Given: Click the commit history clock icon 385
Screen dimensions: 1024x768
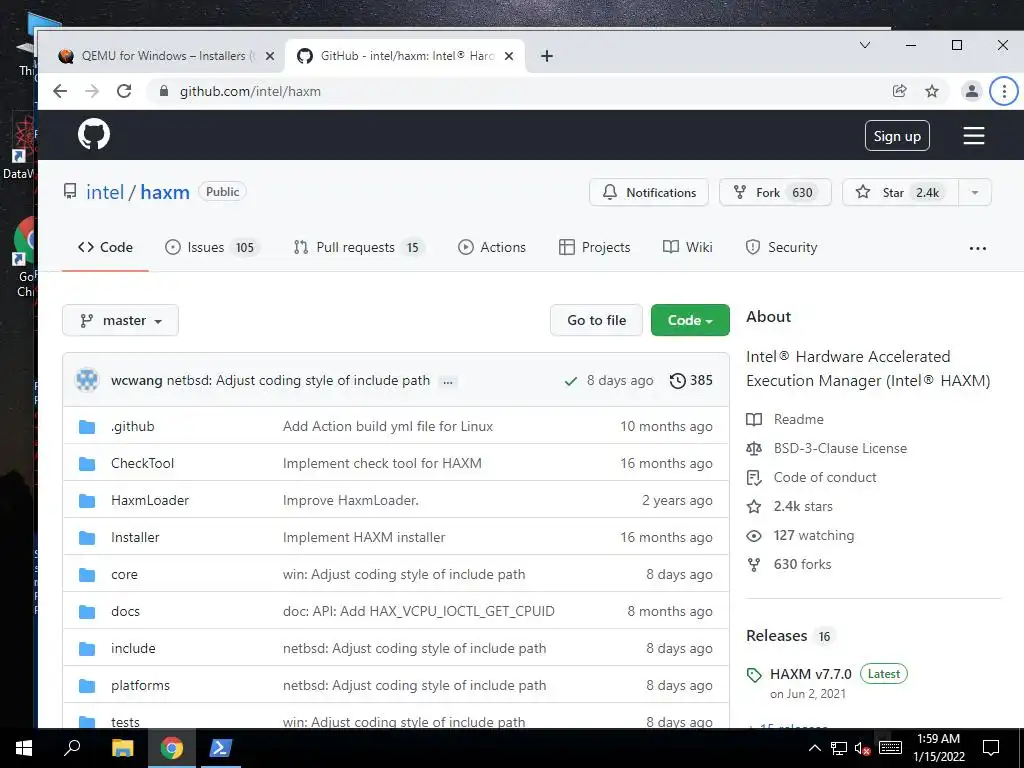Looking at the screenshot, I should 691,380.
